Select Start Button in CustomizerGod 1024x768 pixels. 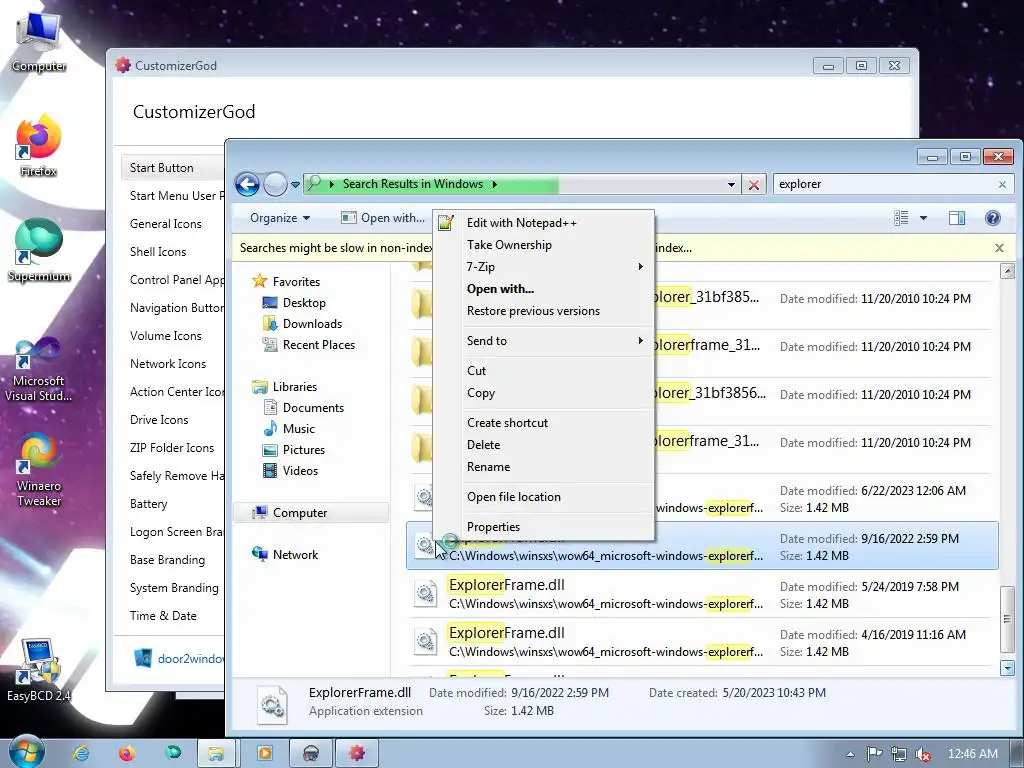pyautogui.click(x=172, y=168)
